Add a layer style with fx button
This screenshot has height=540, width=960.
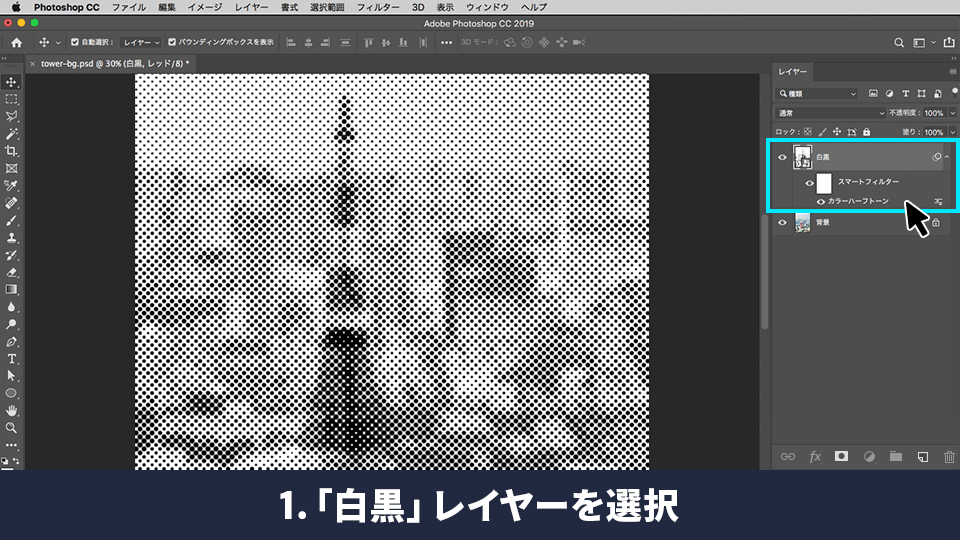click(815, 456)
